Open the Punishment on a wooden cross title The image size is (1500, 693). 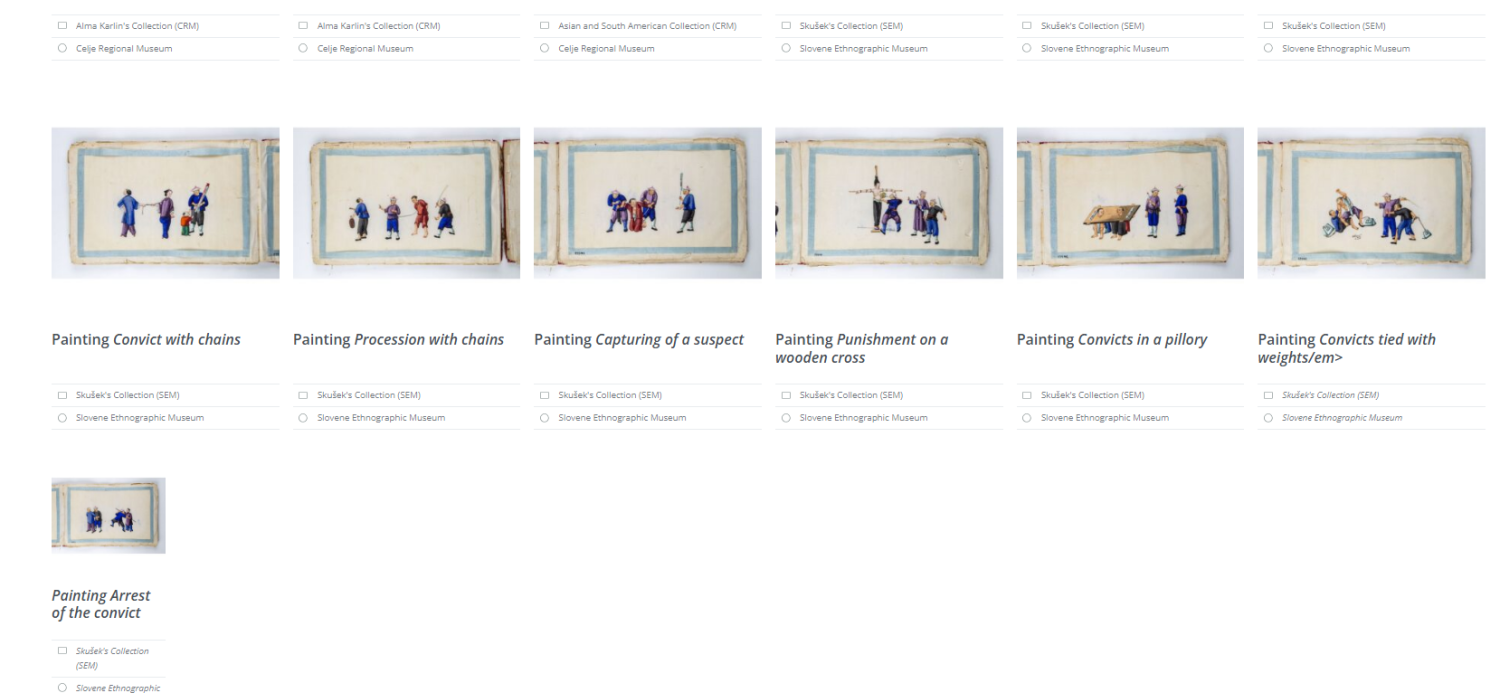862,348
